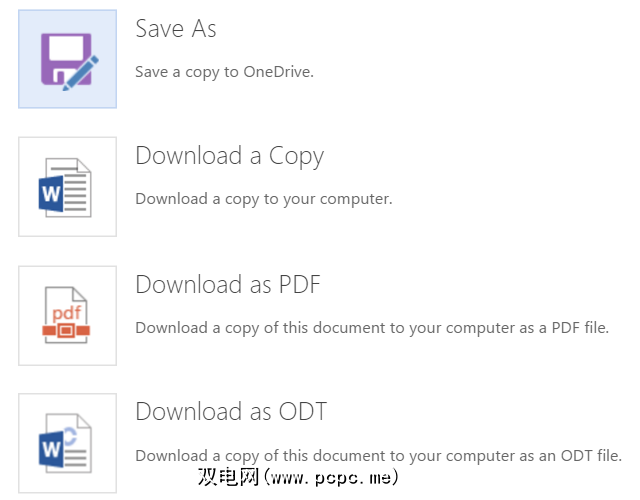640x500 pixels.
Task: Click the Download a Copy Word icon
Action: [67, 187]
